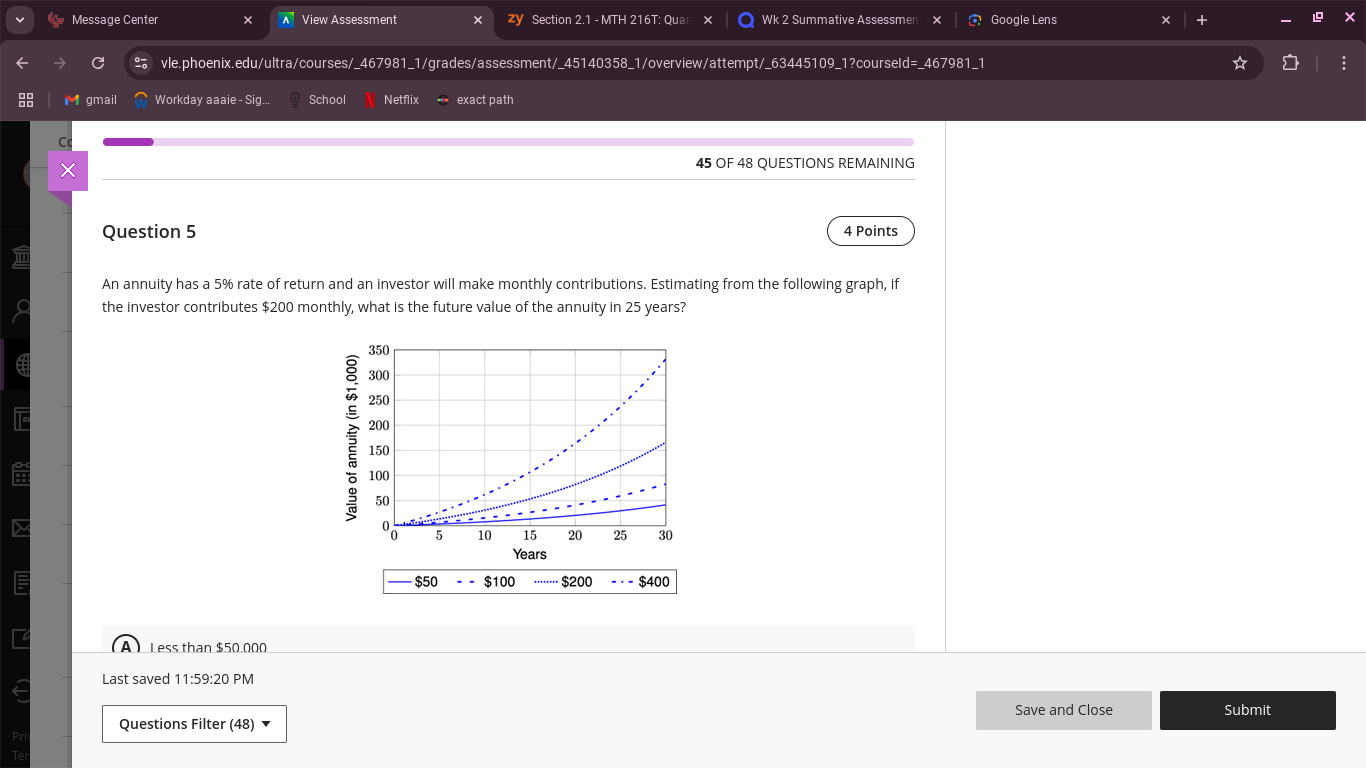Bookmark this page with the star

click(1240, 63)
